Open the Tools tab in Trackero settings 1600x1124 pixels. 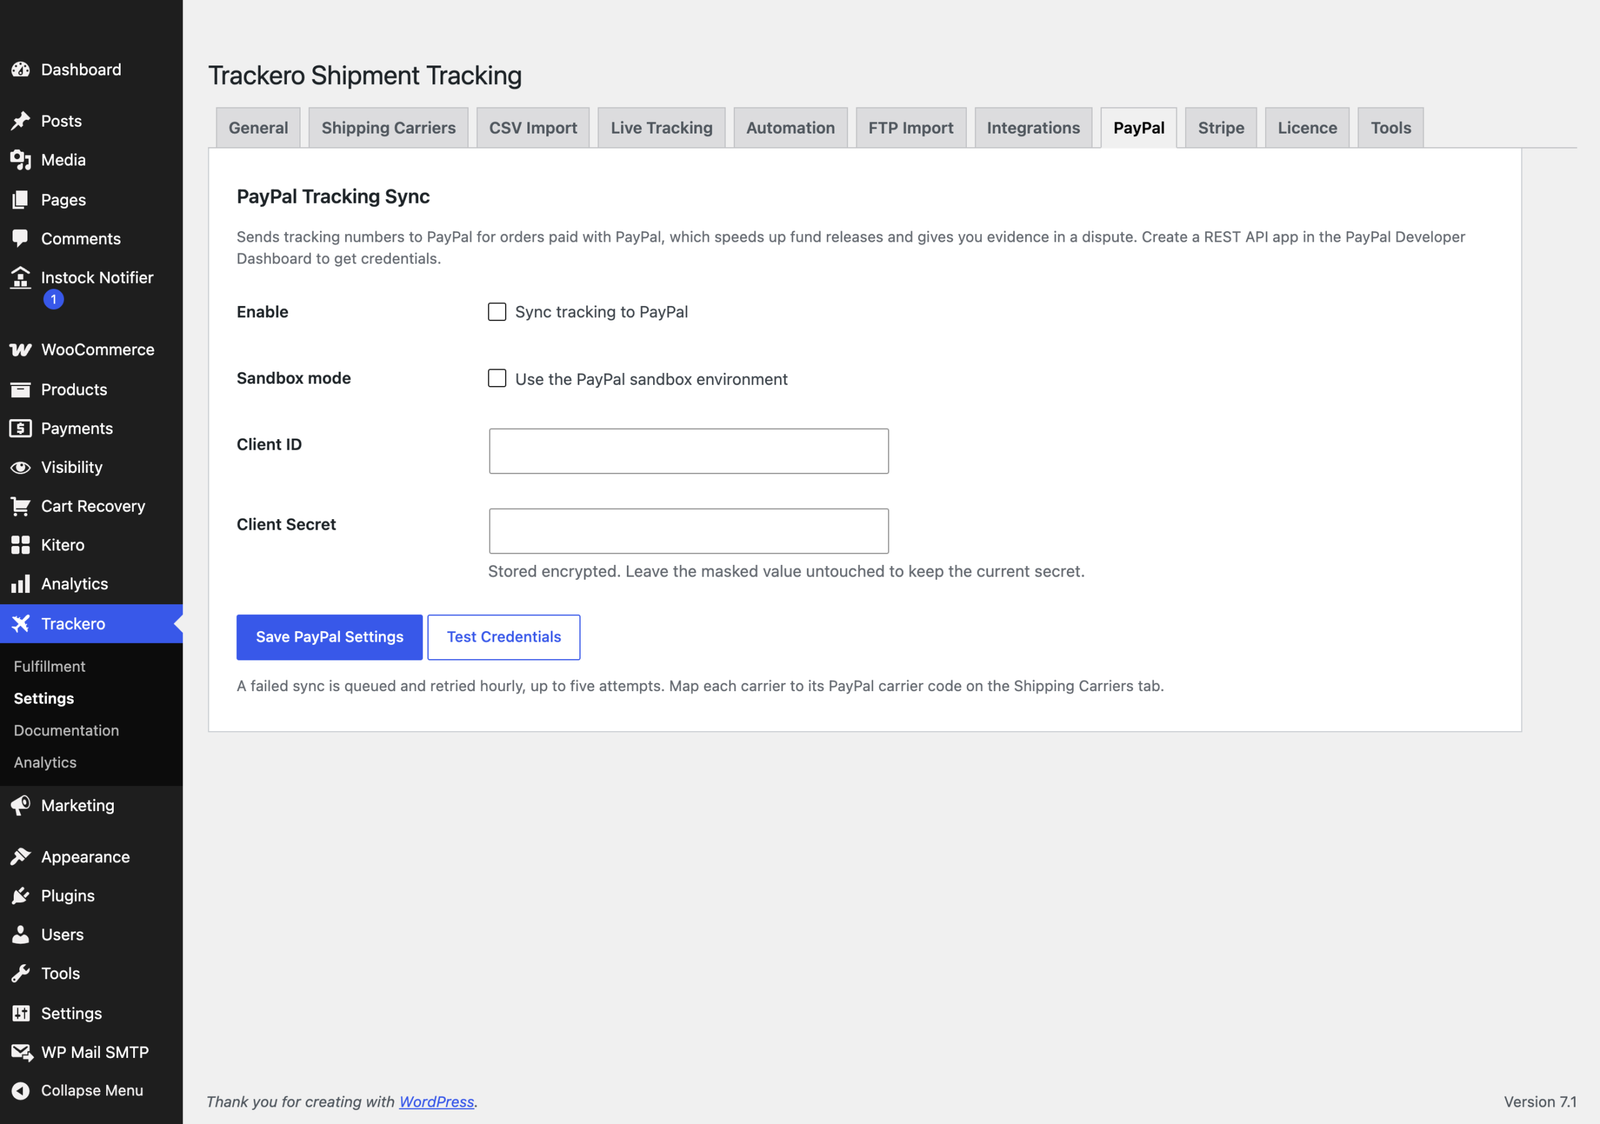(x=1391, y=128)
